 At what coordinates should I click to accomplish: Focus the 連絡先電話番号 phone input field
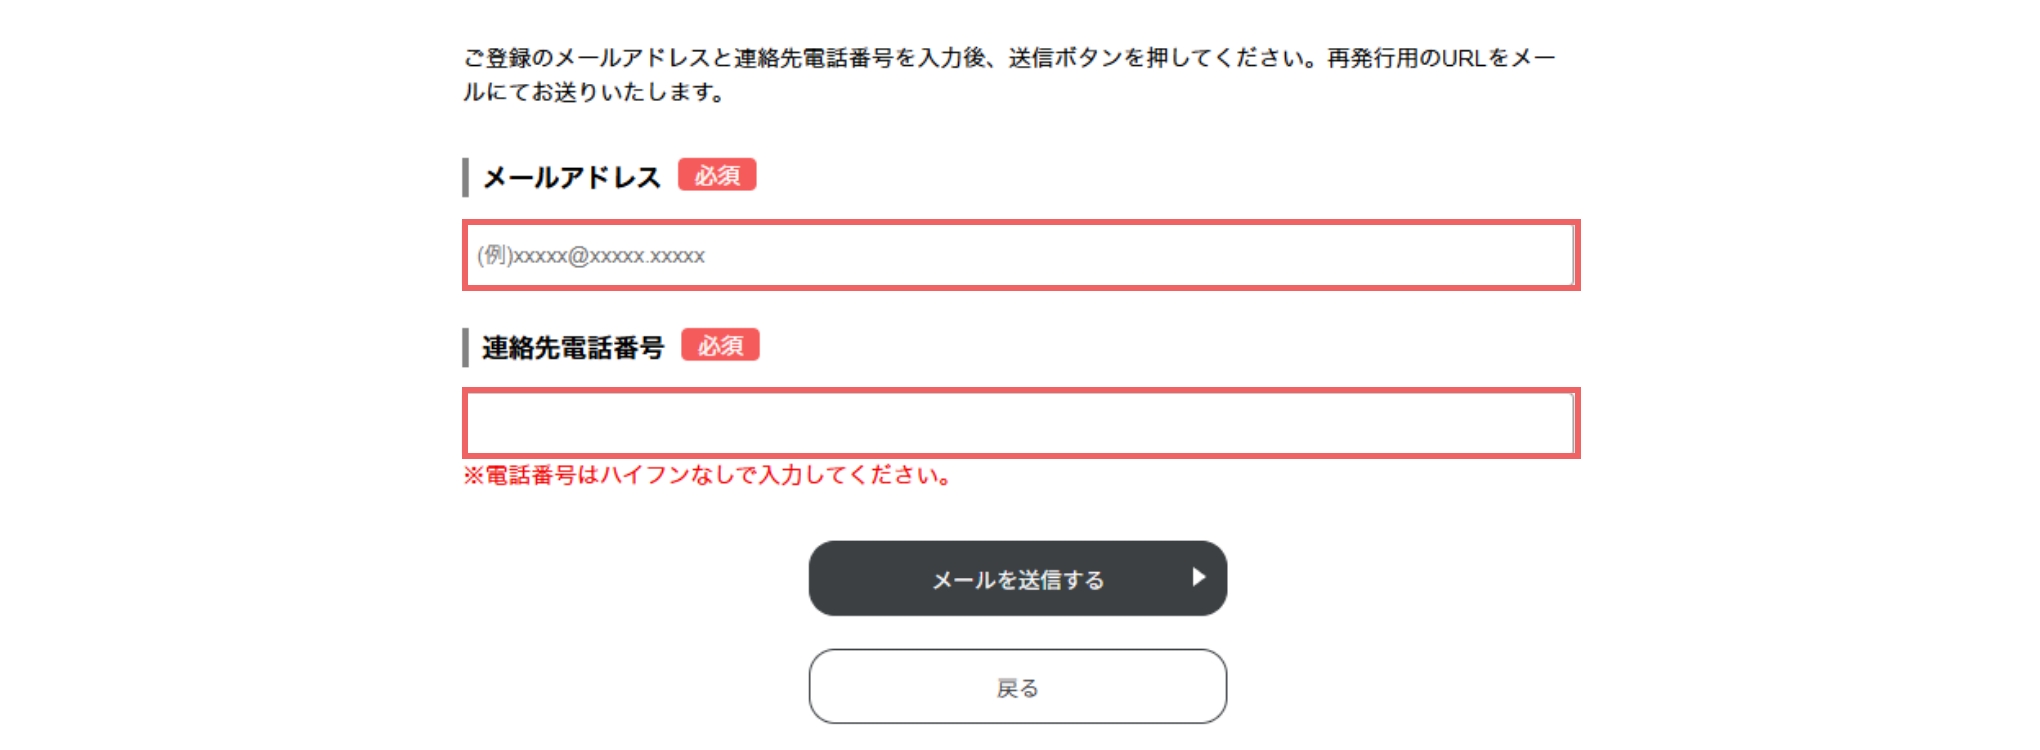1020,423
